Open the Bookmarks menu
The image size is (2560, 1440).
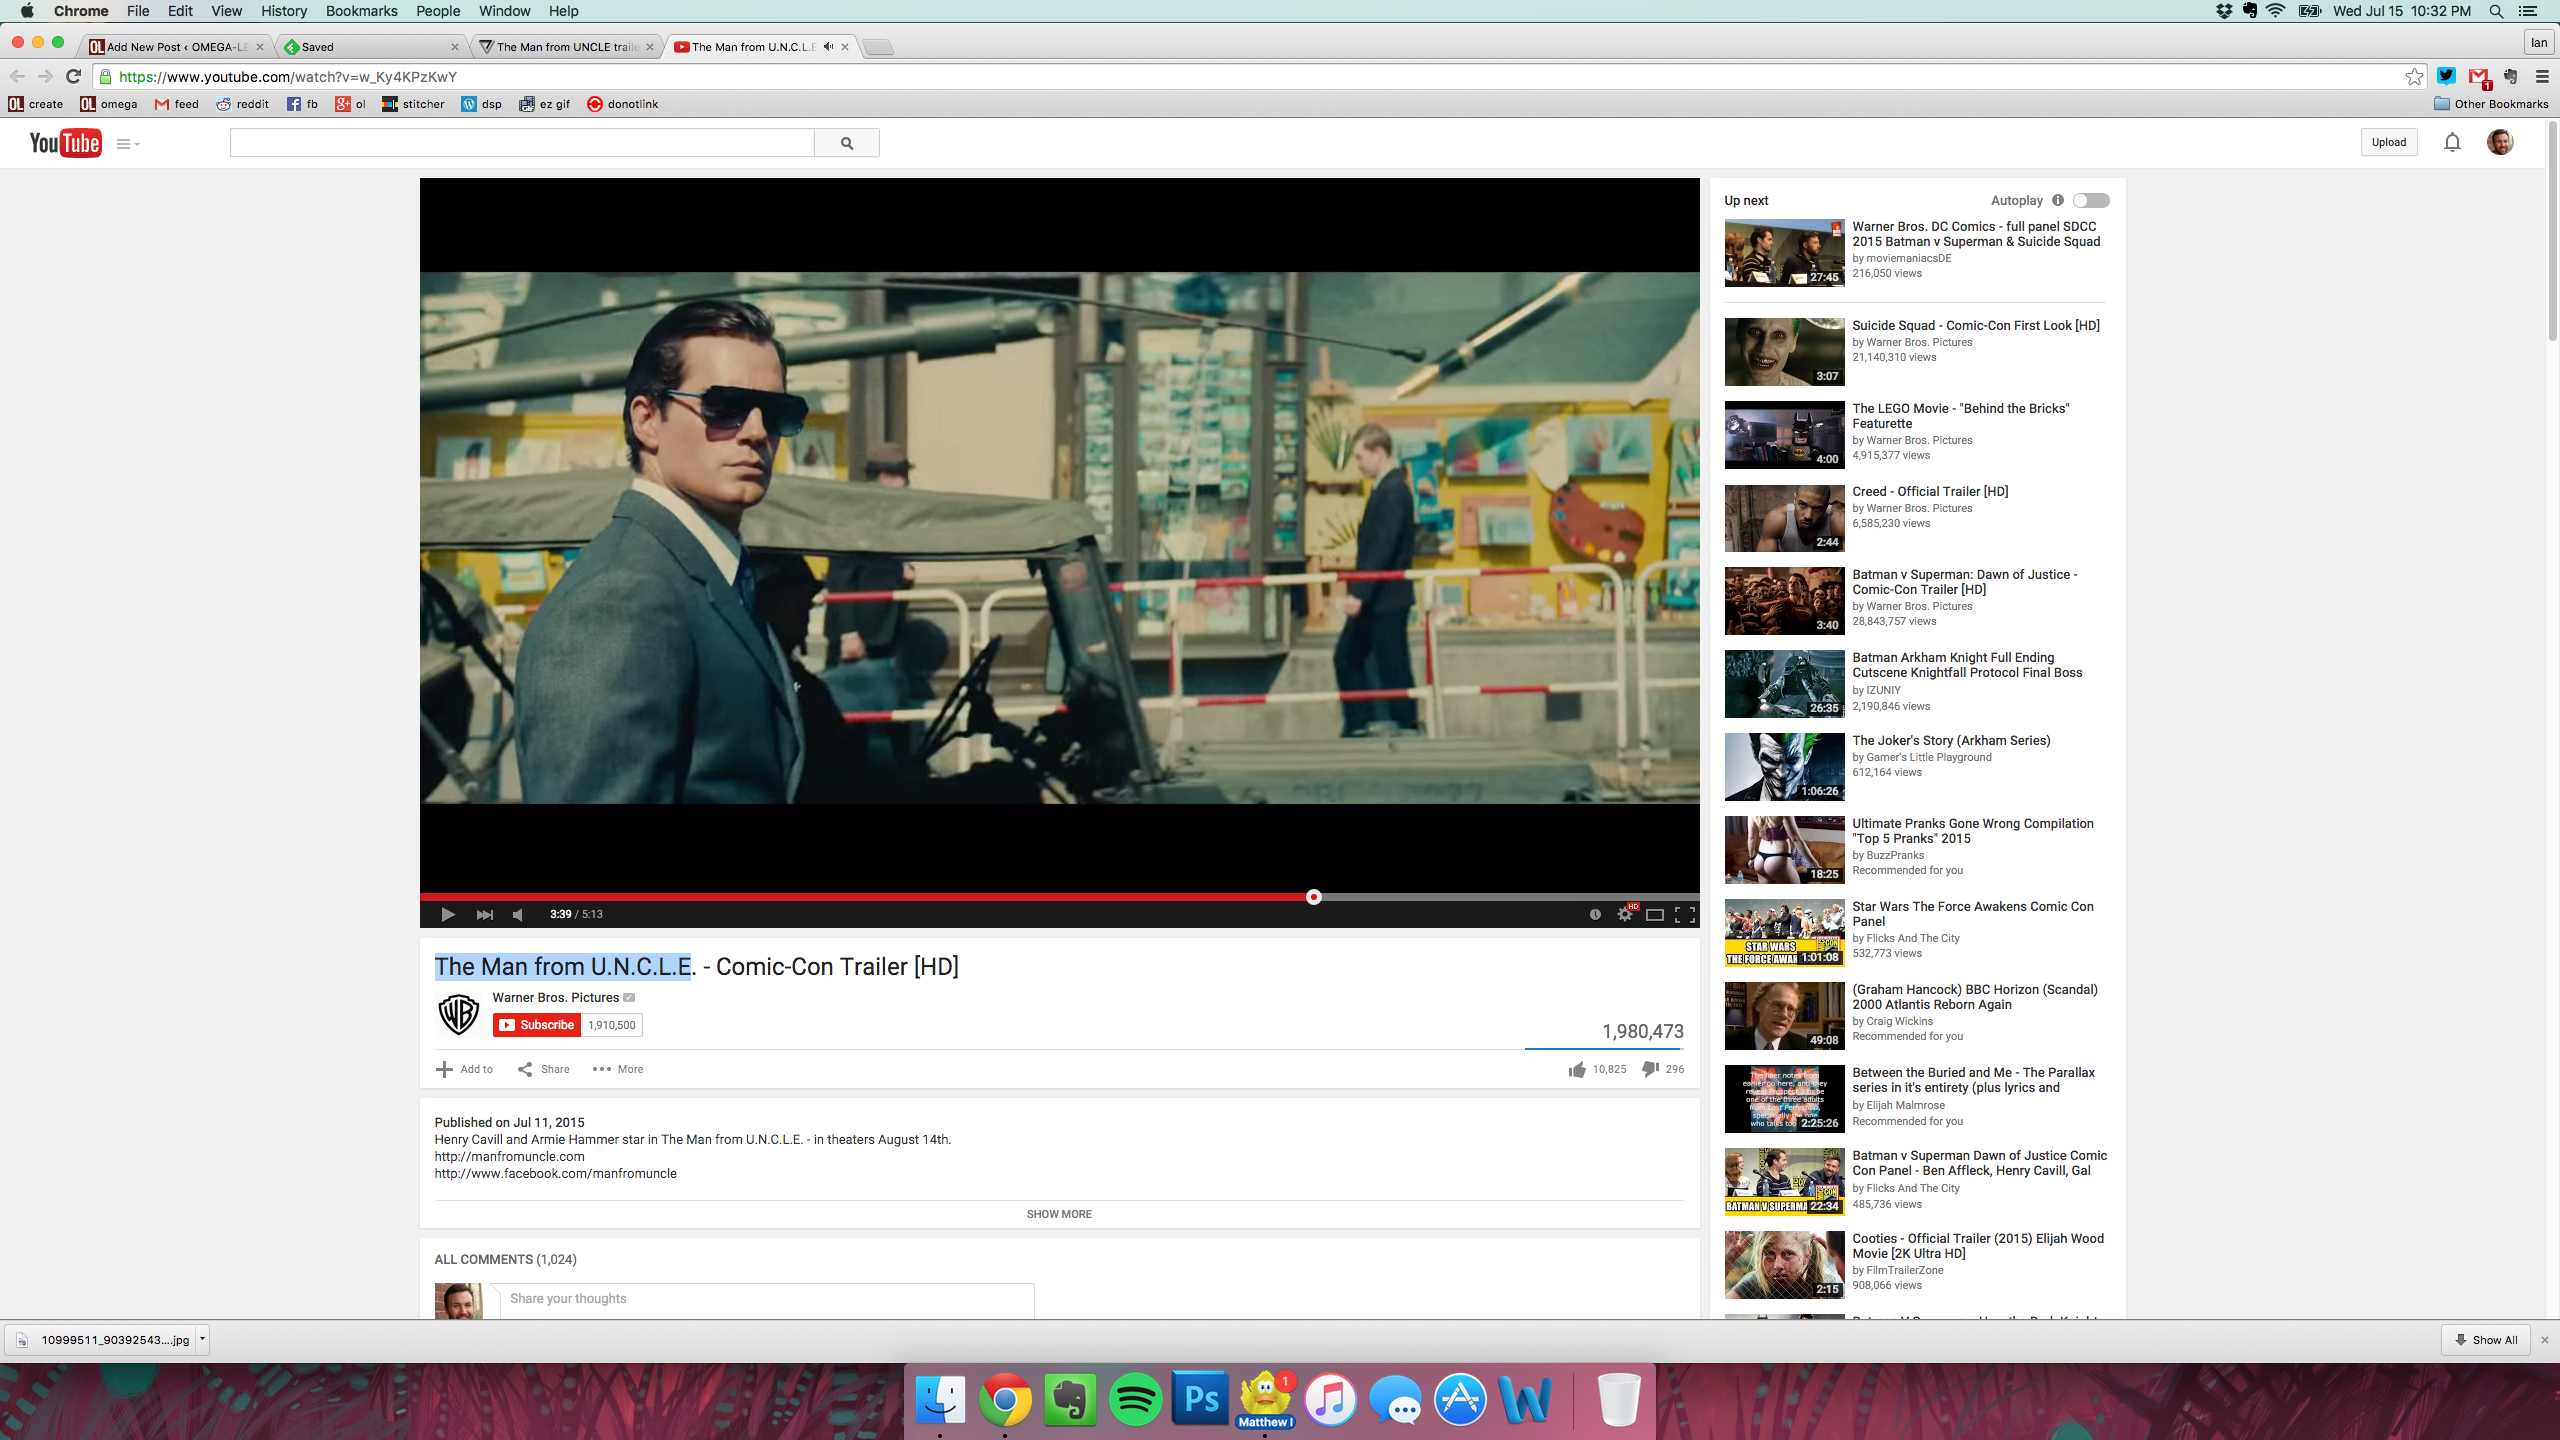coord(361,11)
